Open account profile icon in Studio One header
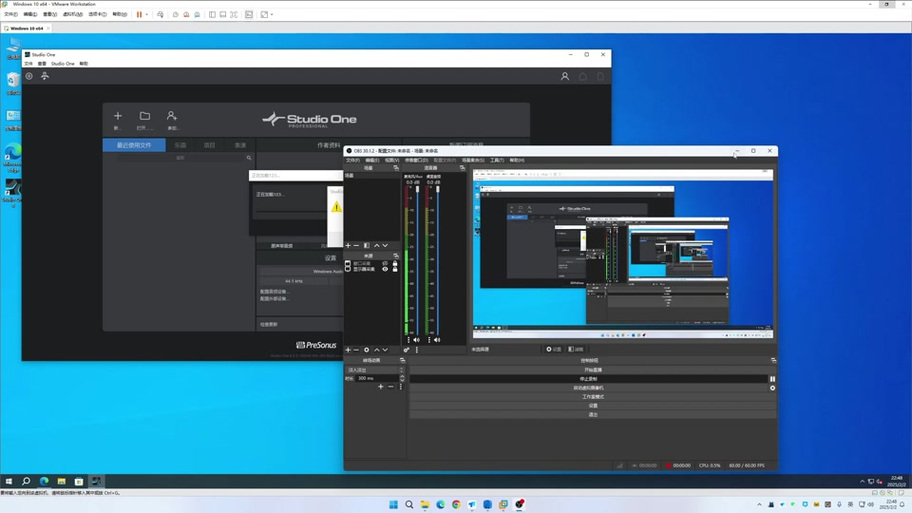 tap(564, 76)
